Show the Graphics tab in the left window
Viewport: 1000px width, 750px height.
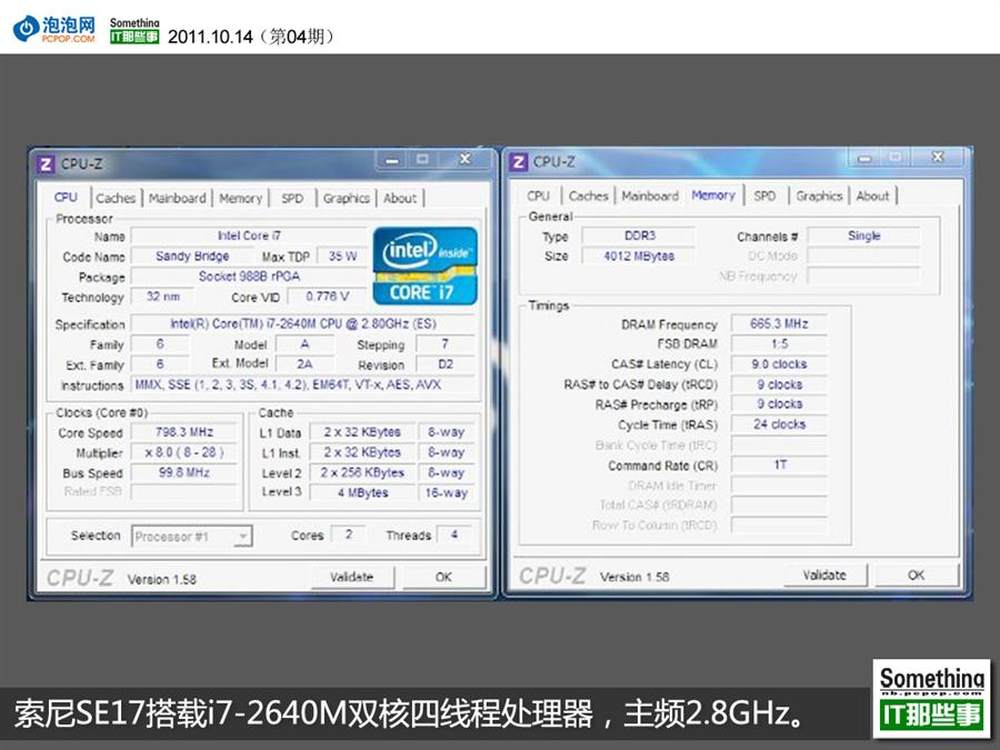[x=346, y=198]
